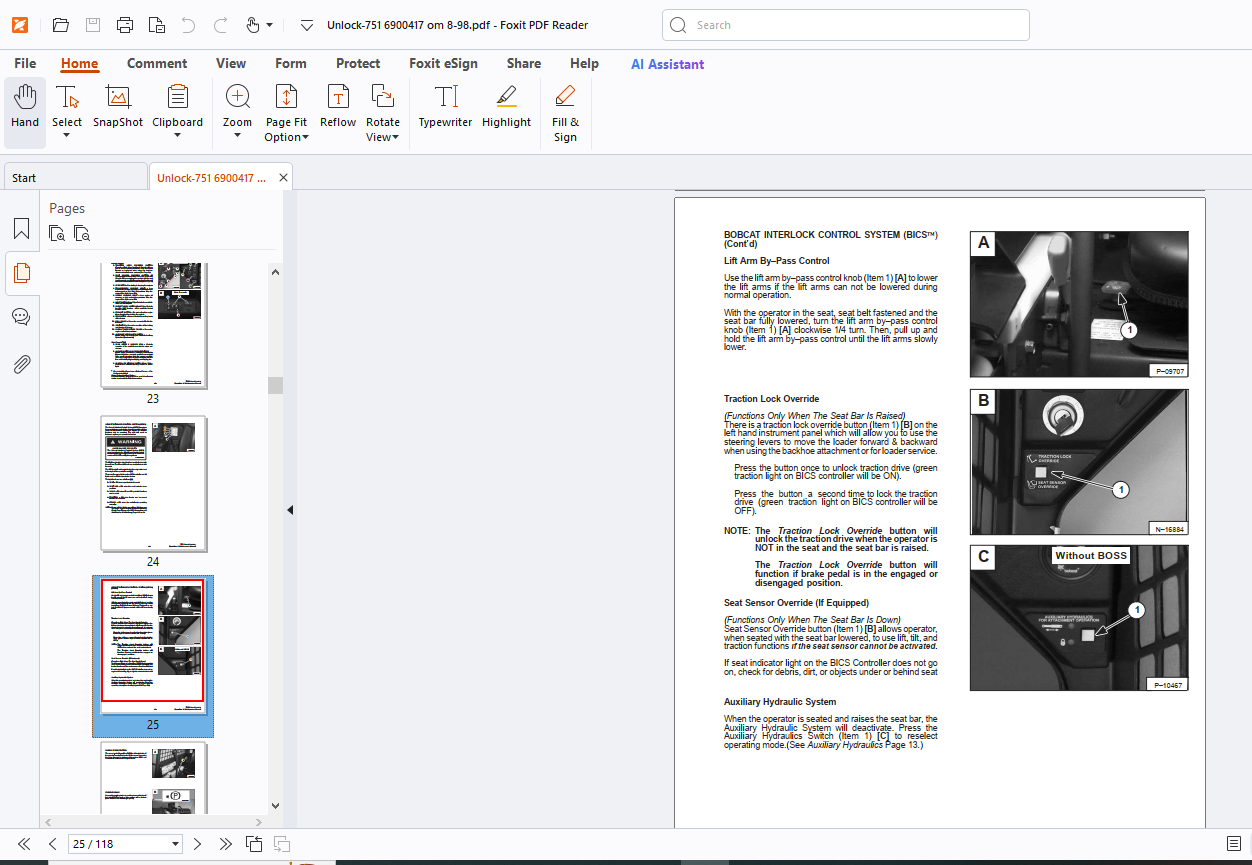Viewport: 1252px width, 865px height.
Task: Open the View ribbon tab
Action: (x=231, y=63)
